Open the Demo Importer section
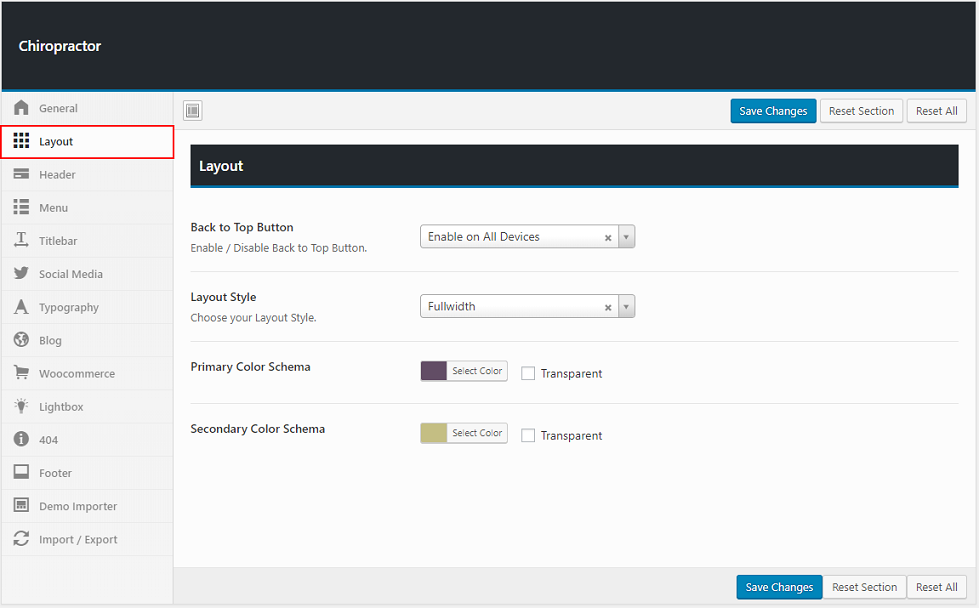Image resolution: width=979 pixels, height=608 pixels. [x=78, y=506]
